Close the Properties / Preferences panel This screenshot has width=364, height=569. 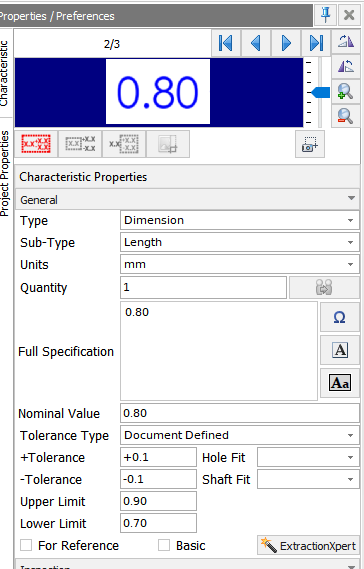[349, 15]
